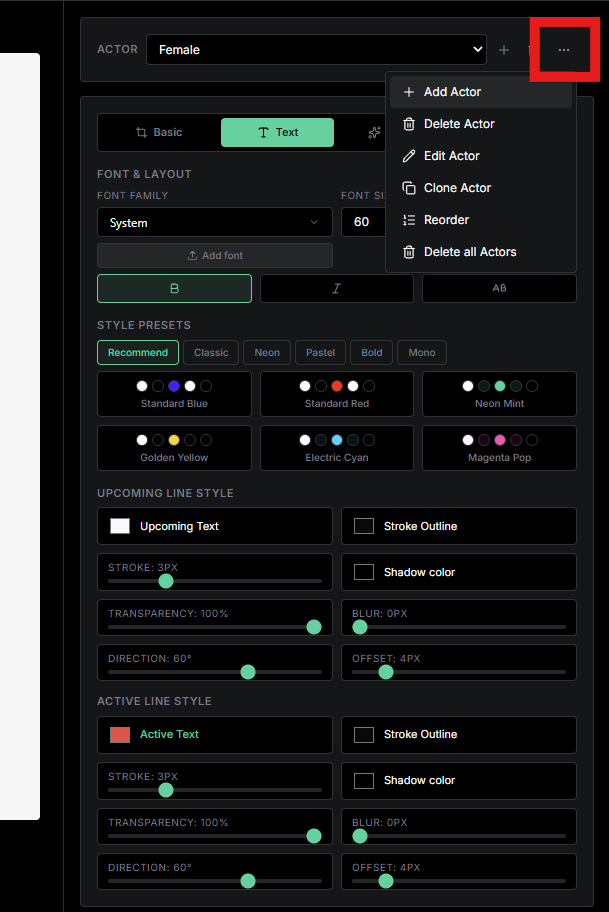The height and width of the screenshot is (912, 609).
Task: Apply the Standard Red preset
Action: (337, 394)
